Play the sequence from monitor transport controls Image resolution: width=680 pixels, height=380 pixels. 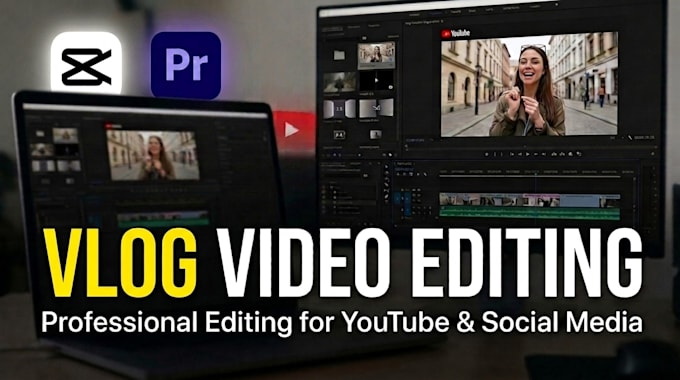point(527,154)
